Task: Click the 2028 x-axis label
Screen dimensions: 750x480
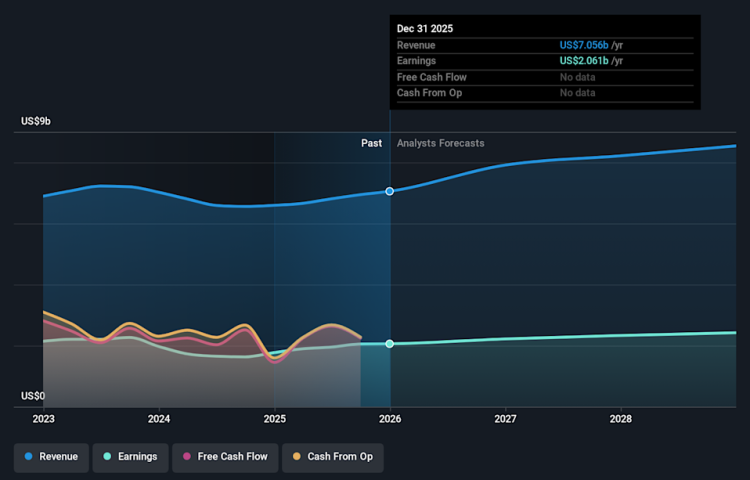Action: point(621,419)
